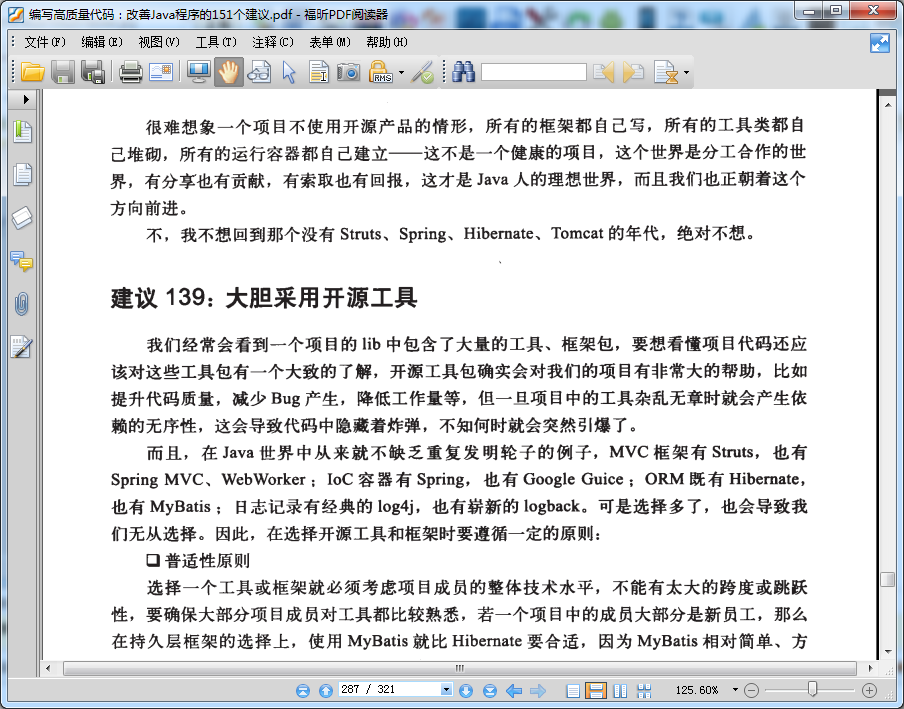Click the heading 建议 139：大胆采用开源工具

coord(264,298)
